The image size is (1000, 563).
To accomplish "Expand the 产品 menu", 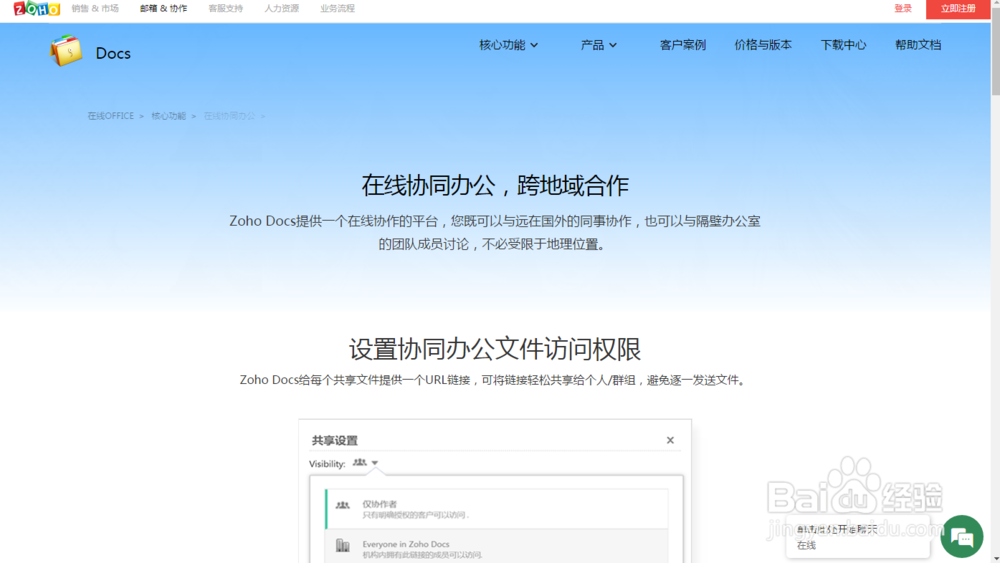I will click(x=598, y=45).
